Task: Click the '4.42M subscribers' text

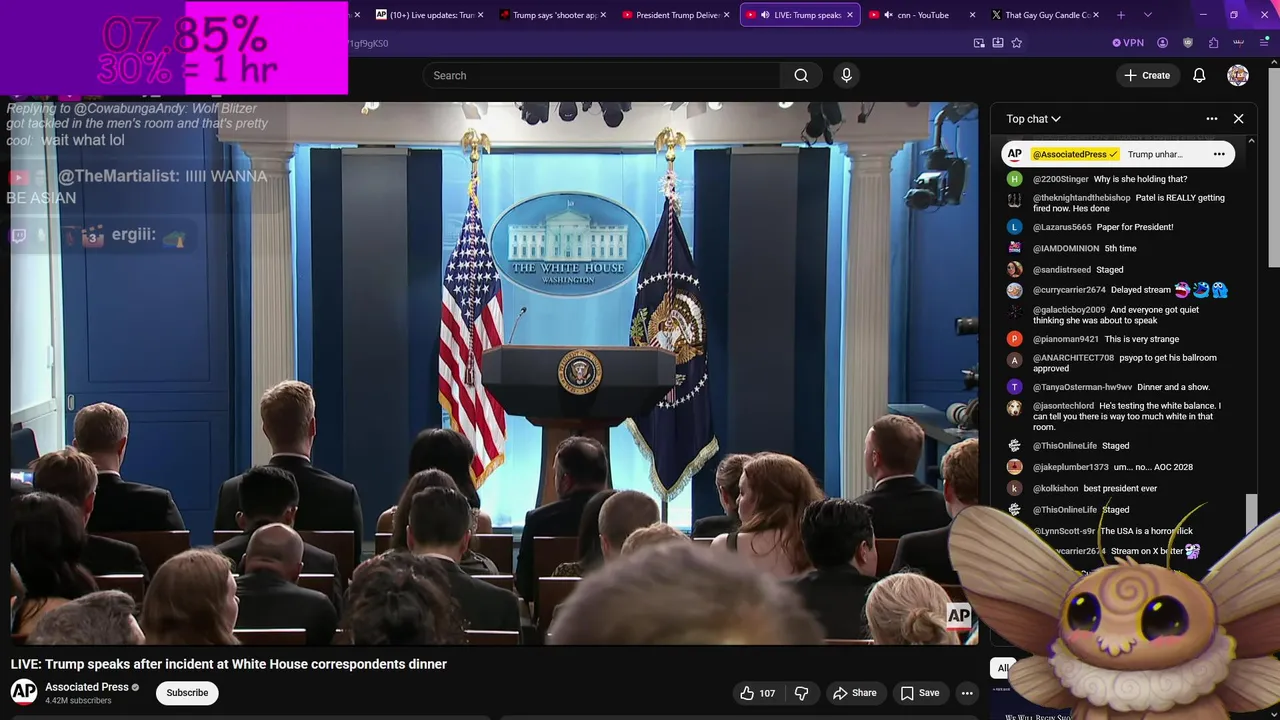Action: [x=78, y=701]
